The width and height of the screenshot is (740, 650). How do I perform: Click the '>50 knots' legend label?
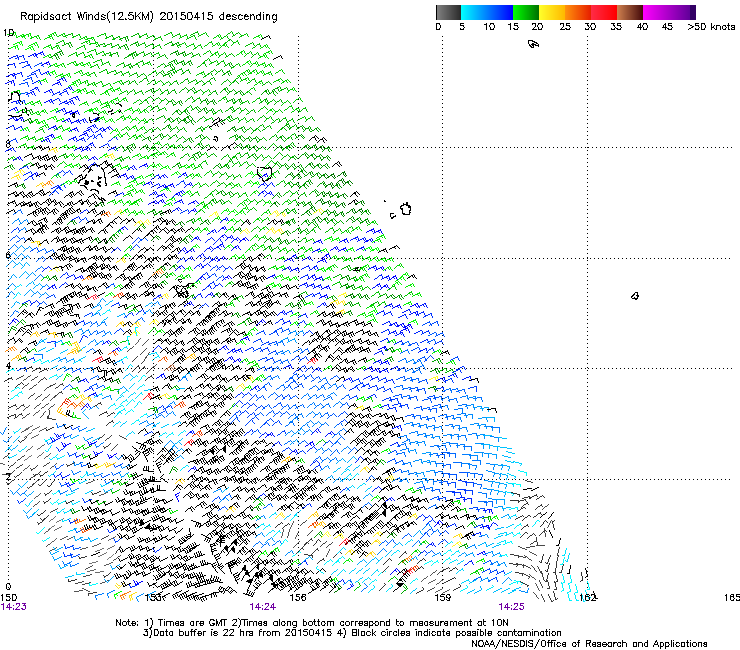click(711, 27)
